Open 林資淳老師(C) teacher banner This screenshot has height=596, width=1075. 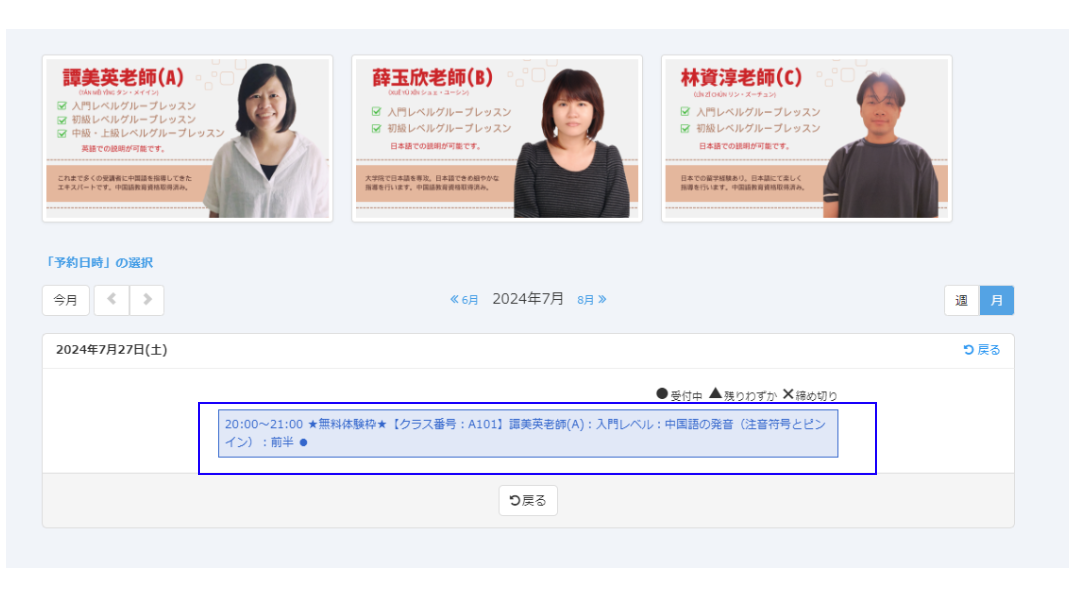(806, 139)
